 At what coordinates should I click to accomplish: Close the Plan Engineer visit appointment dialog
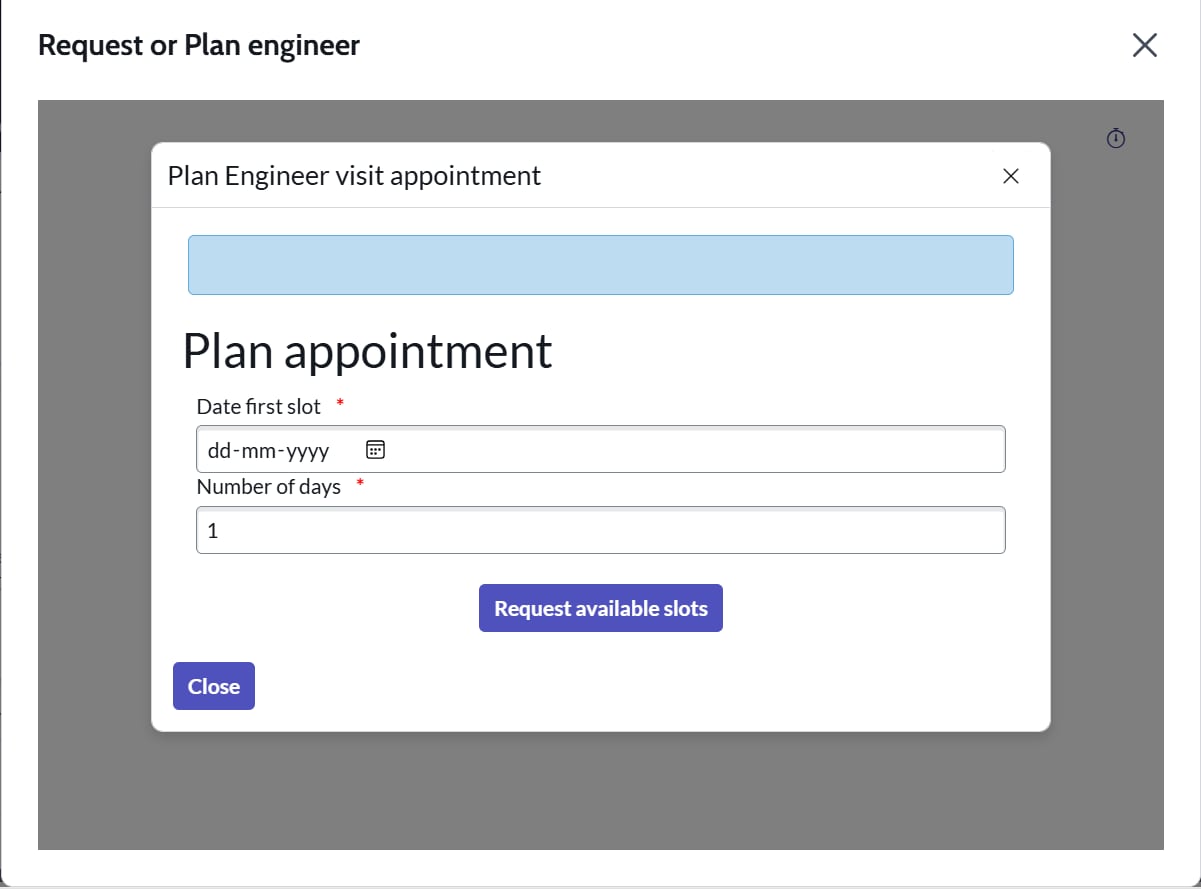pos(1011,176)
